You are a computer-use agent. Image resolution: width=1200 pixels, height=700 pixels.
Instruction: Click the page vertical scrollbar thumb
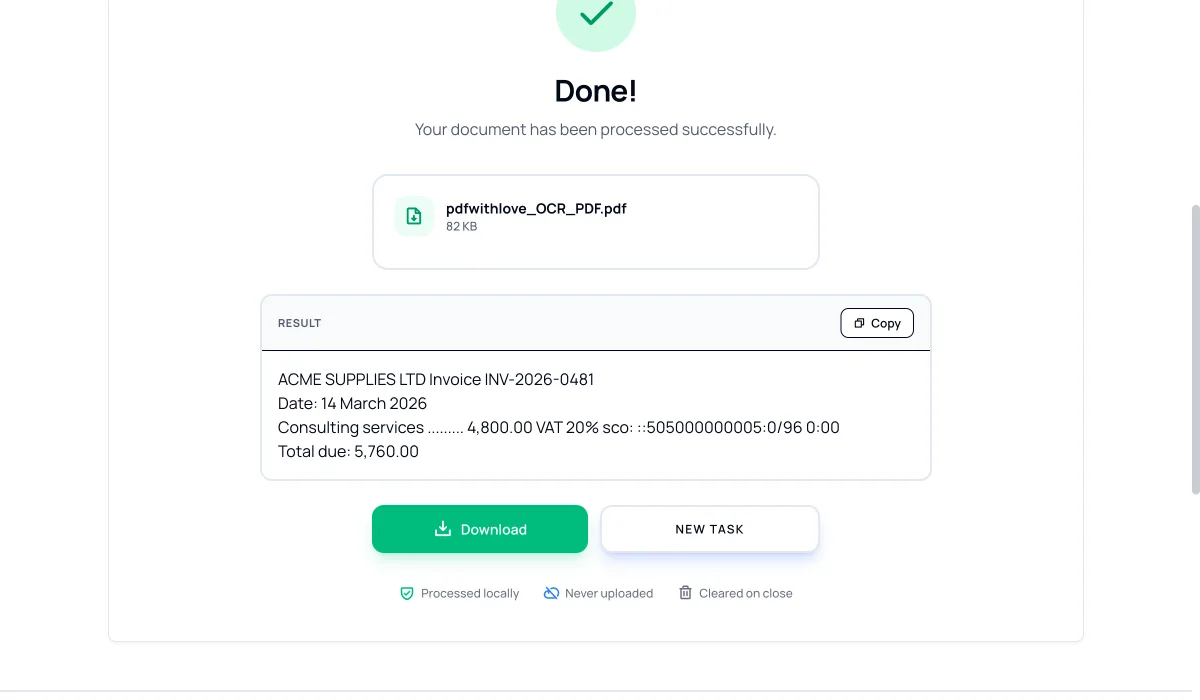tap(1195, 350)
